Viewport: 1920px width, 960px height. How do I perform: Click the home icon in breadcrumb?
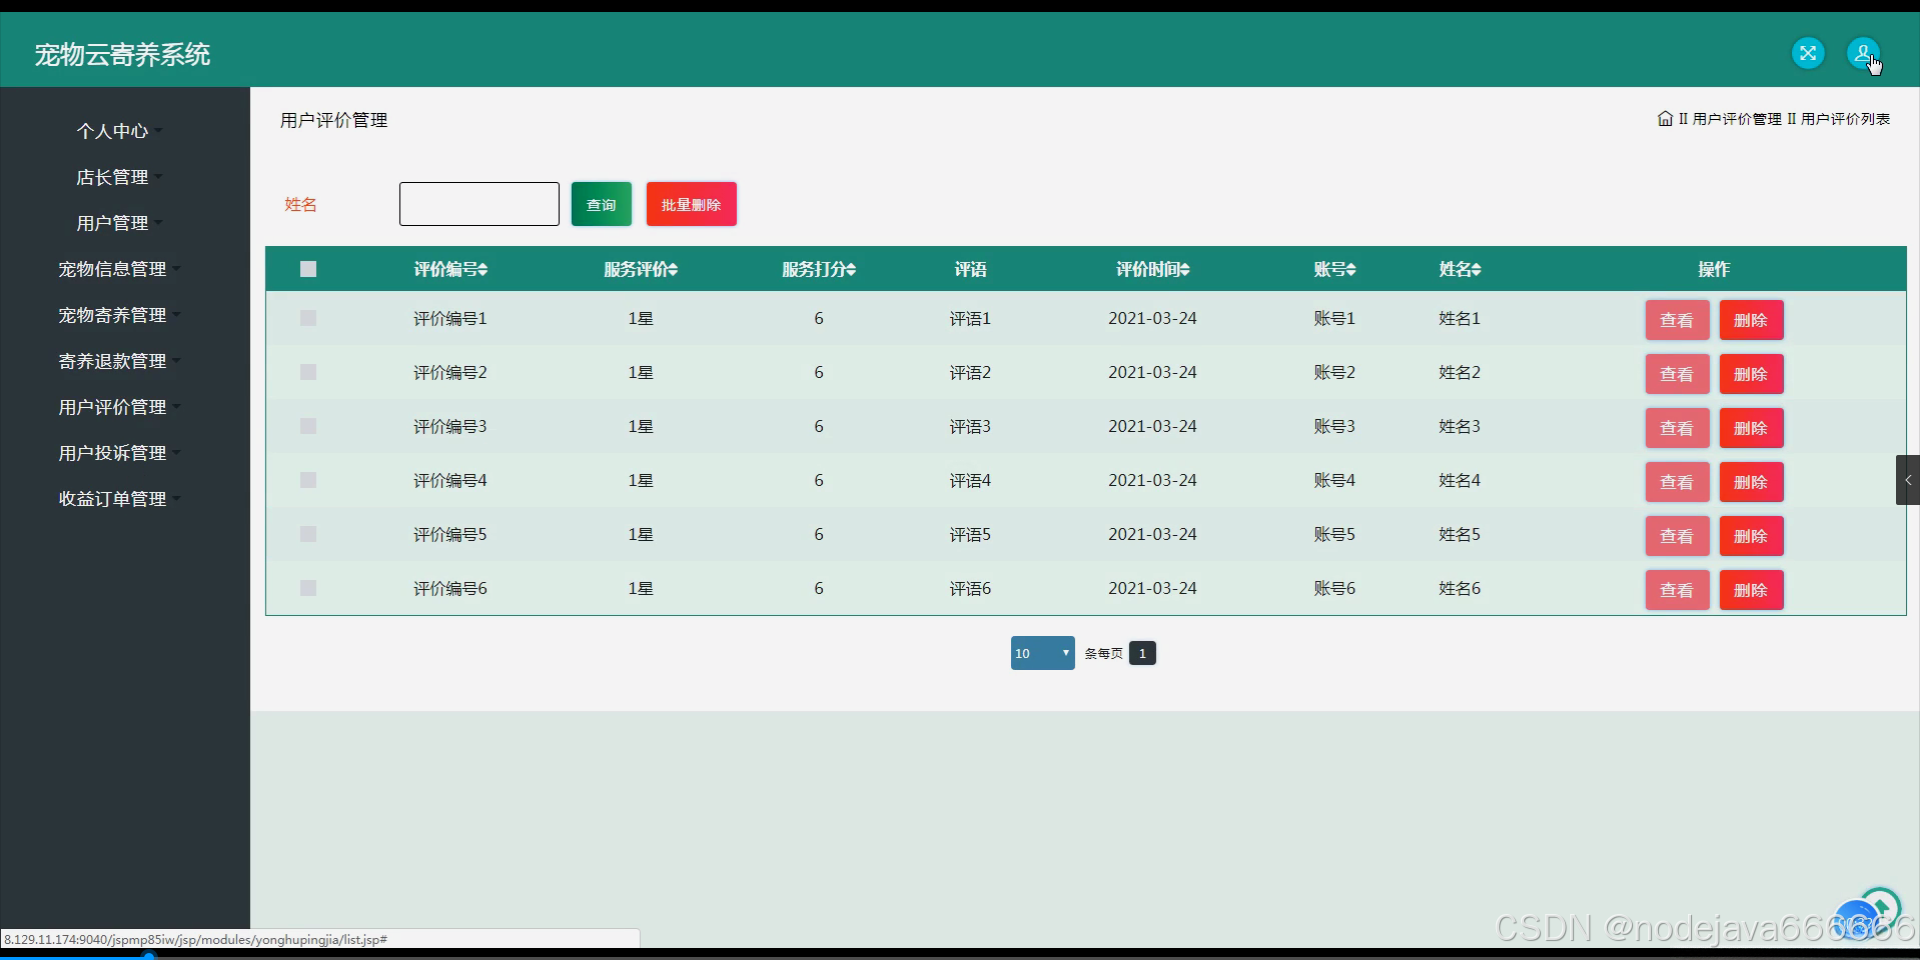pyautogui.click(x=1665, y=119)
